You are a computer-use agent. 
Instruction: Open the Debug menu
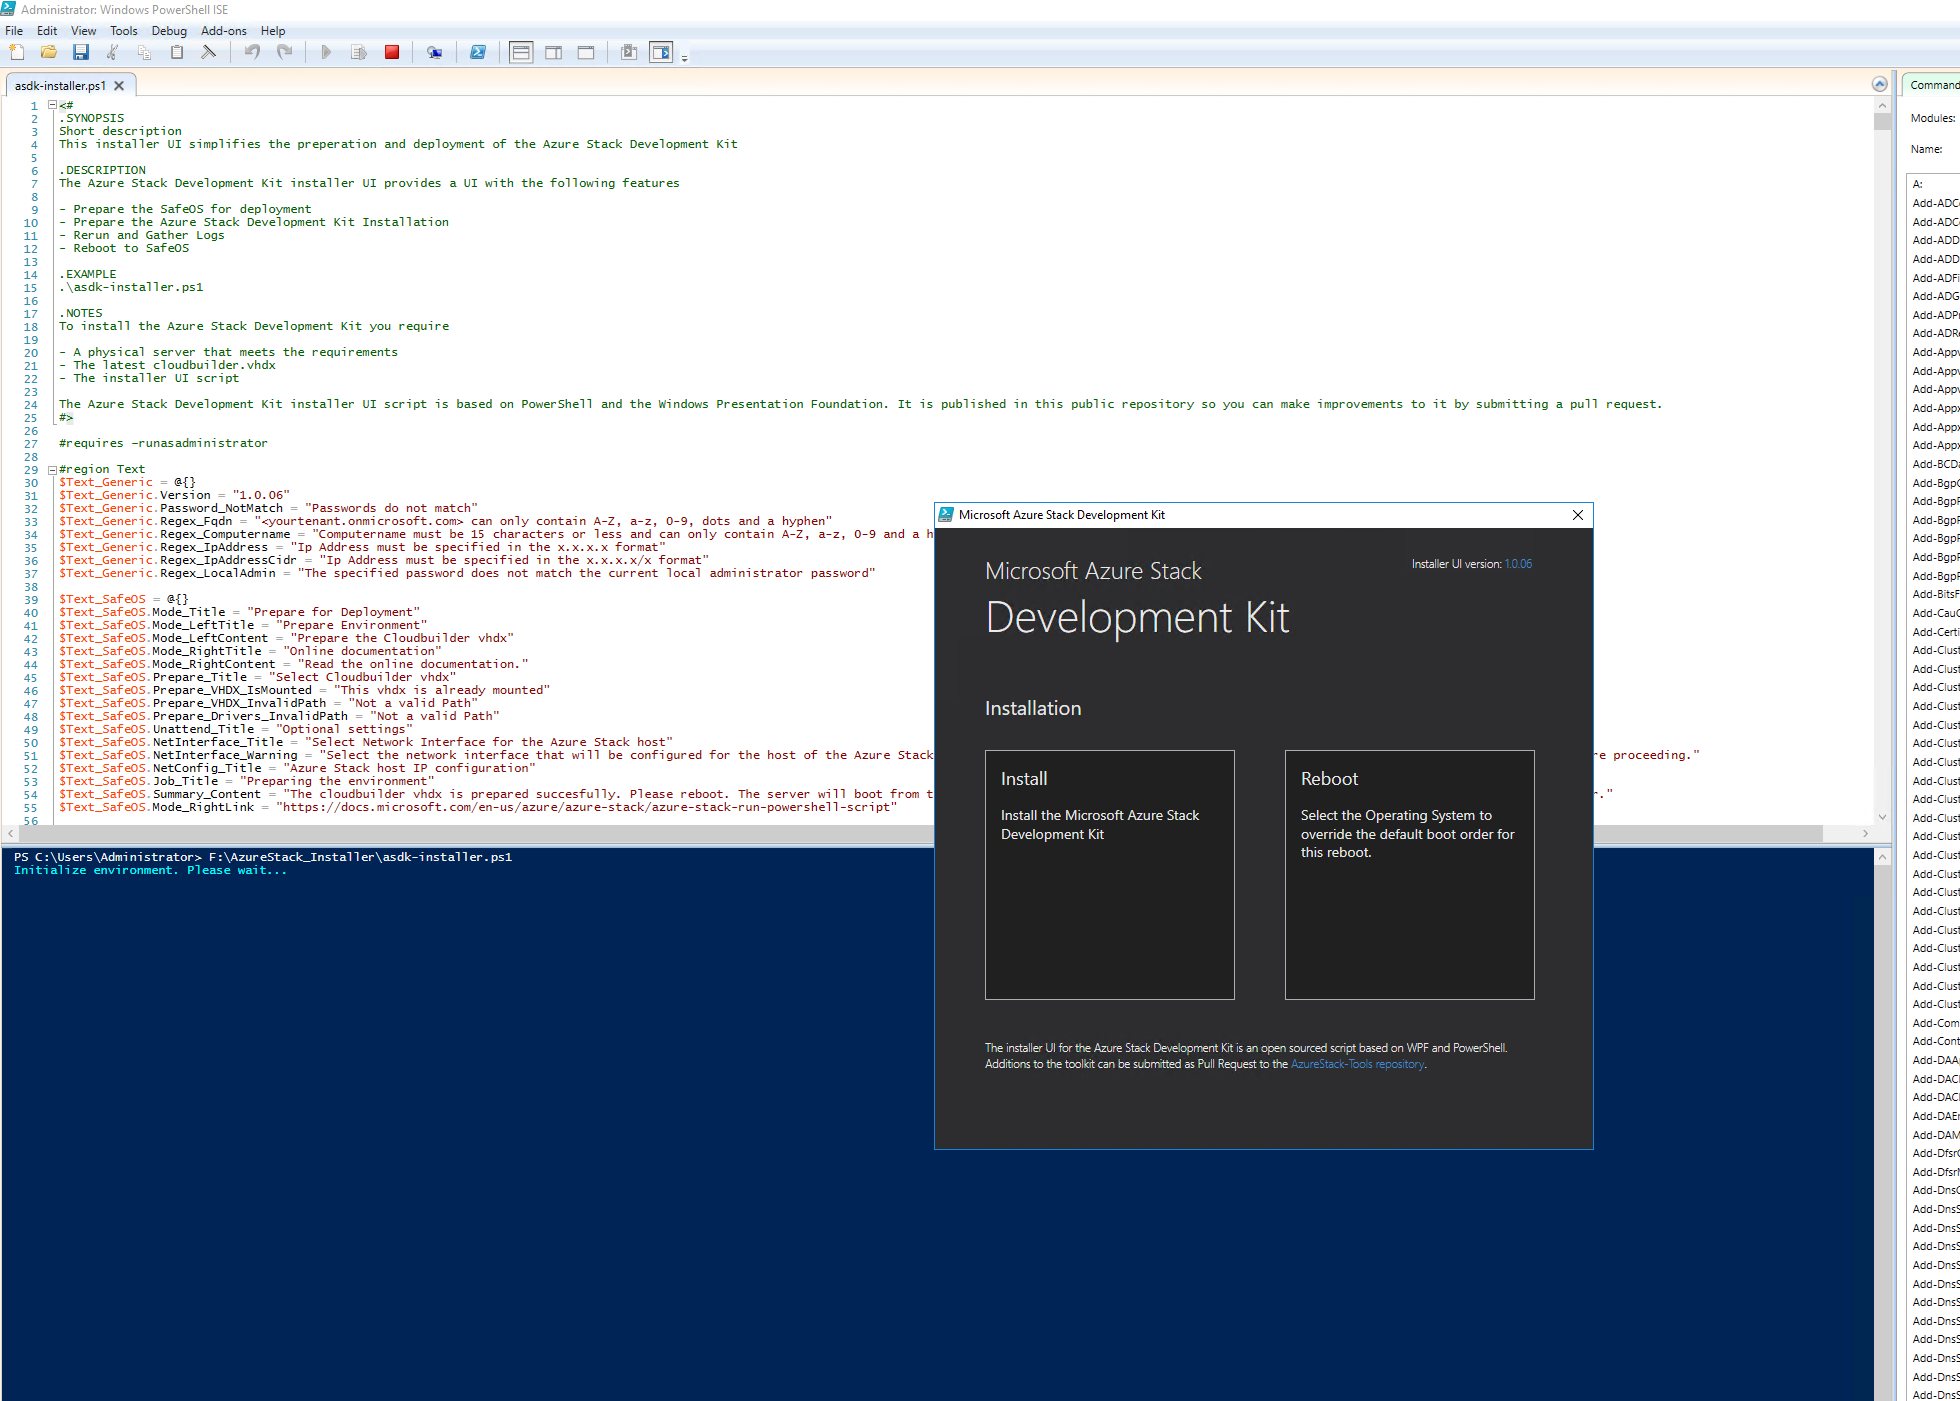(x=169, y=31)
